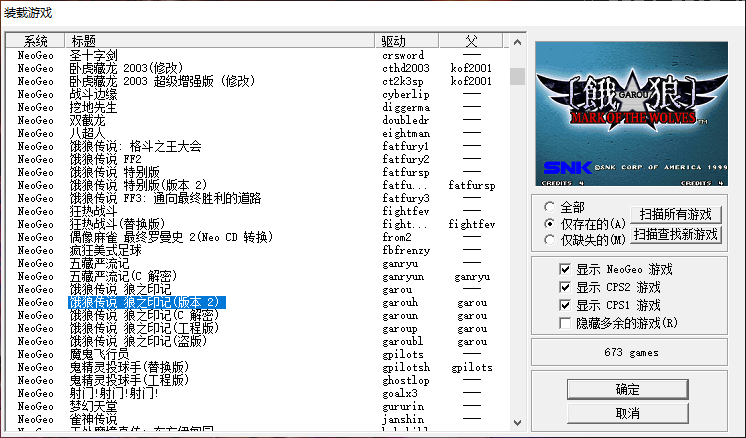Sort list by 父 column header
This screenshot has width=746, height=438.
pos(471,41)
